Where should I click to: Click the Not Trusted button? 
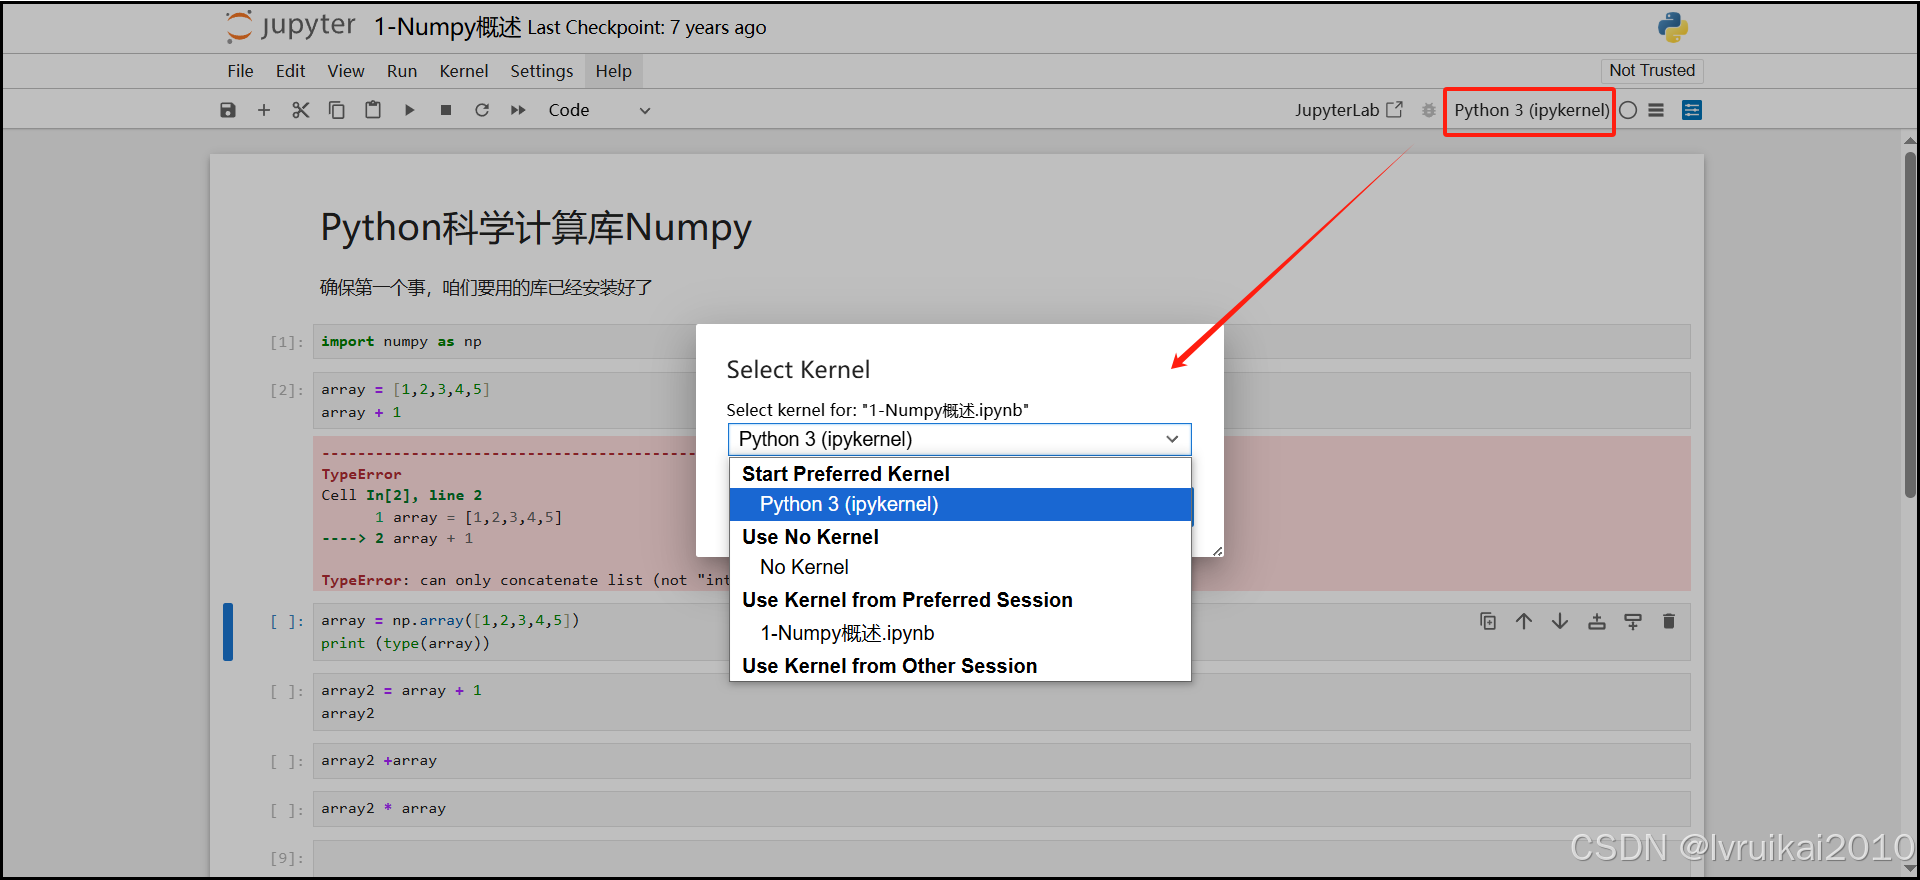1652,70
